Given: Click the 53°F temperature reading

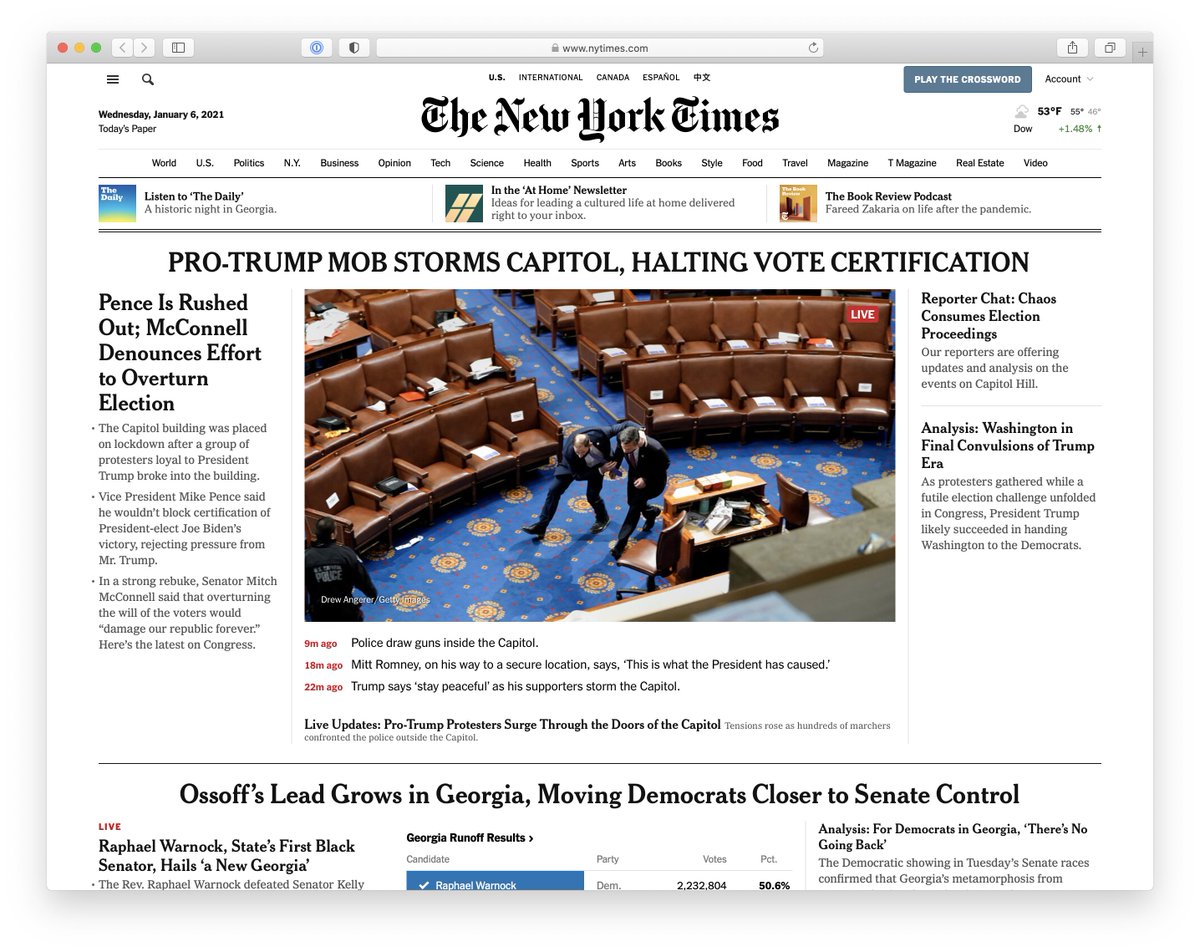Looking at the screenshot, I should click(x=1049, y=111).
